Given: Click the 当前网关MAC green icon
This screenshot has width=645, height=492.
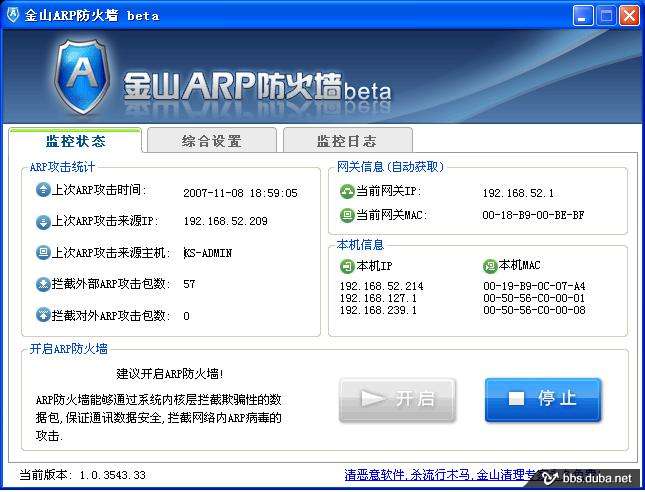Looking at the screenshot, I should [x=347, y=215].
